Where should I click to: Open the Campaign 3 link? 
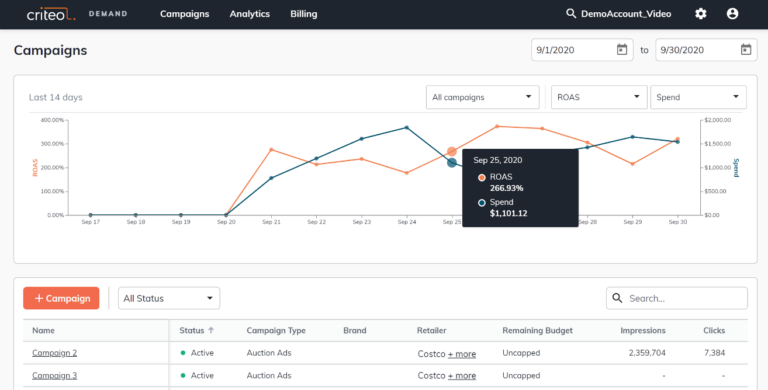click(x=54, y=375)
